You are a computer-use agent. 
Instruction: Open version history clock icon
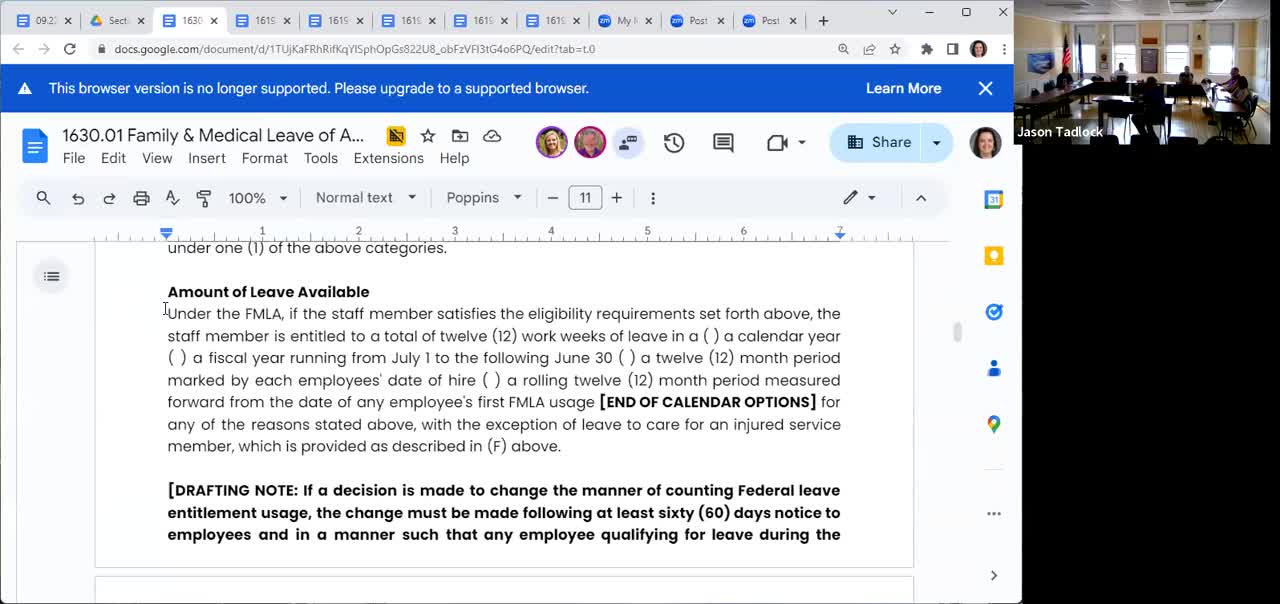tap(674, 143)
